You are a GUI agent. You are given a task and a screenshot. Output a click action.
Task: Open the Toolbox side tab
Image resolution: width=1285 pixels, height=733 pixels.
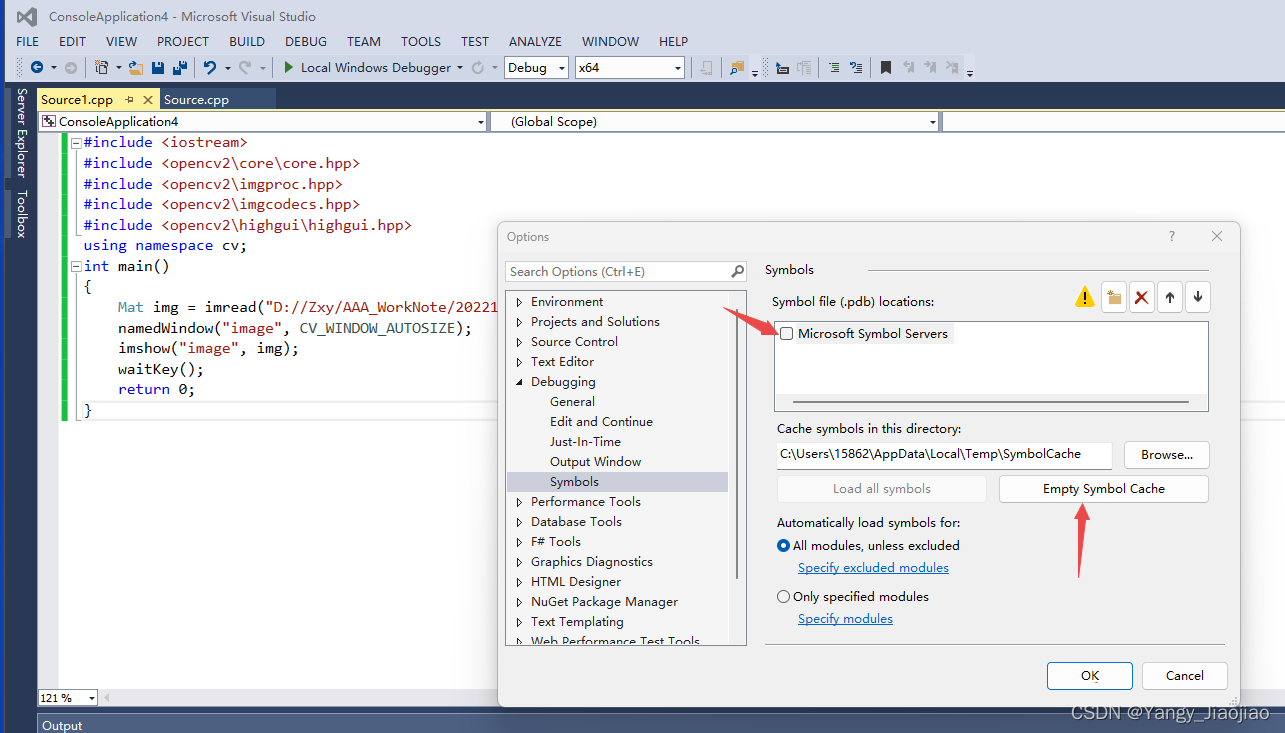(22, 214)
